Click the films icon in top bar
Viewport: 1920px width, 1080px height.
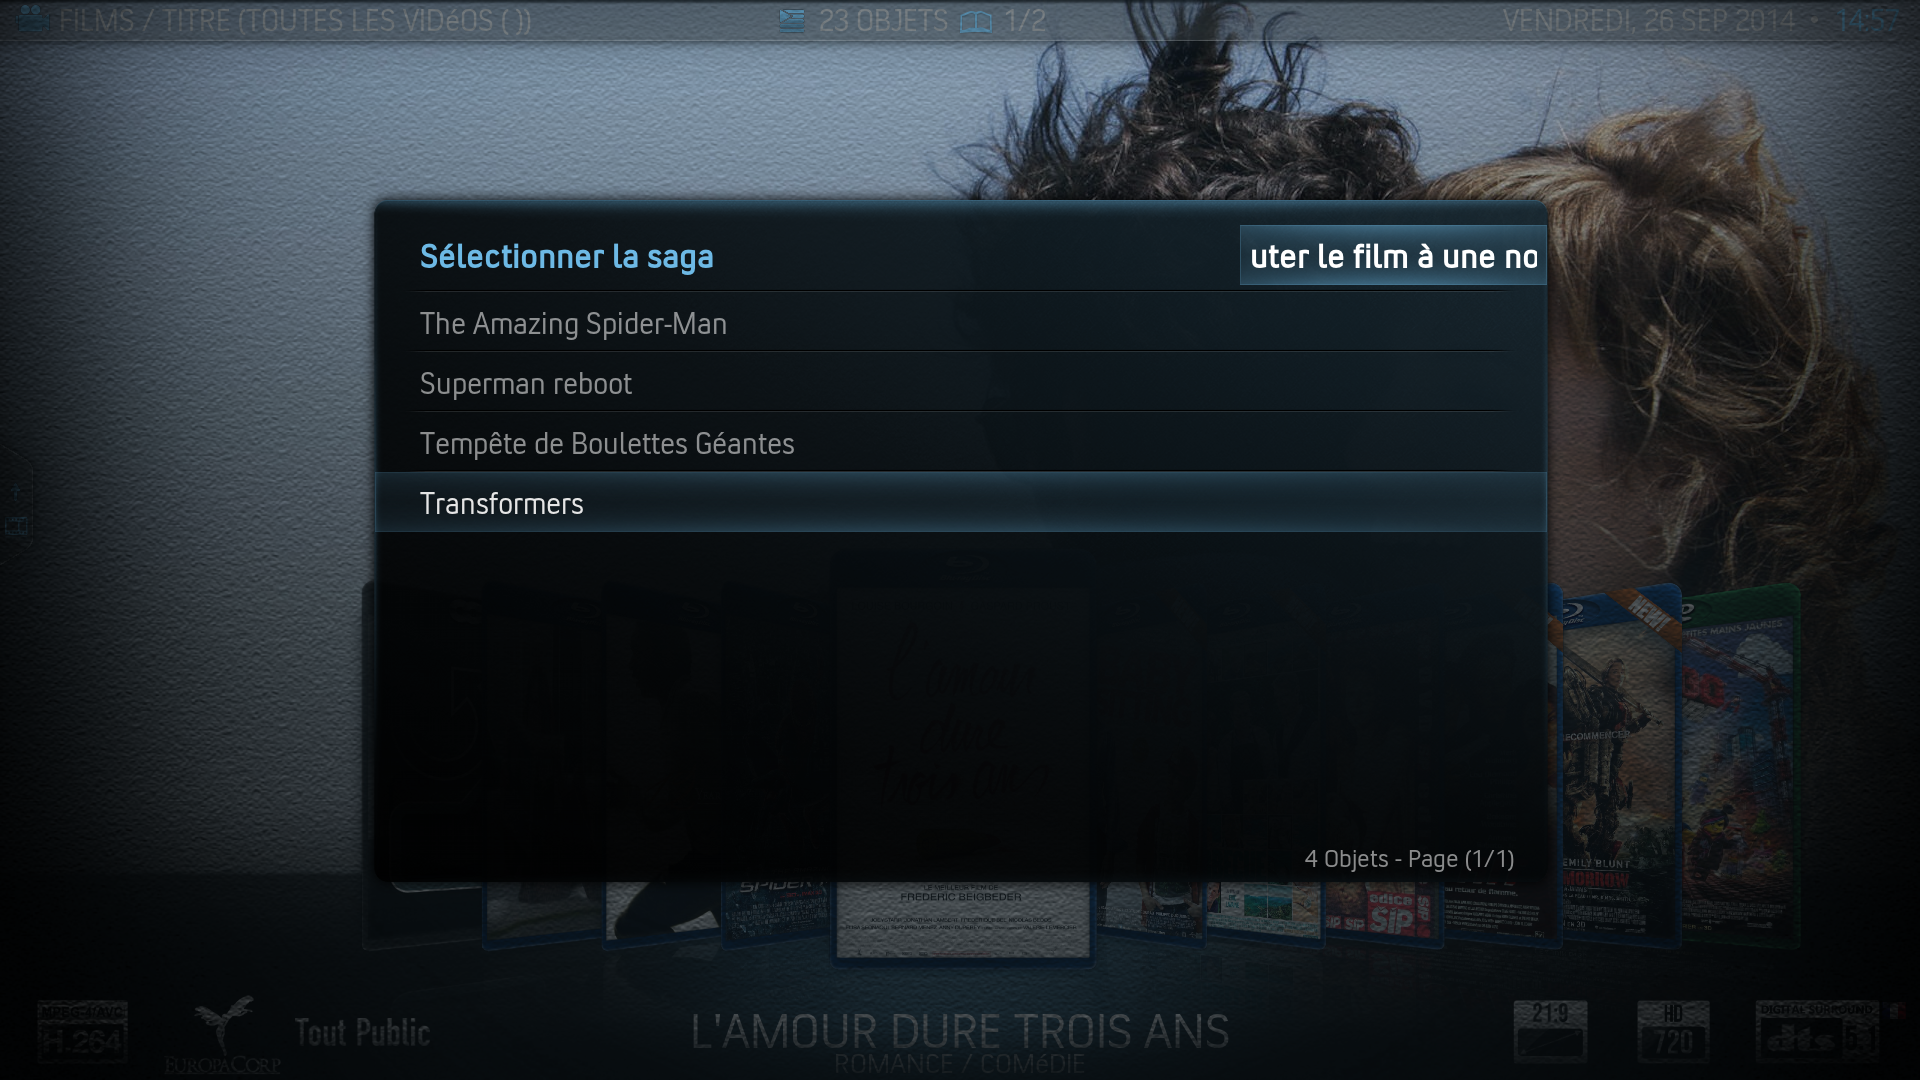coord(33,19)
